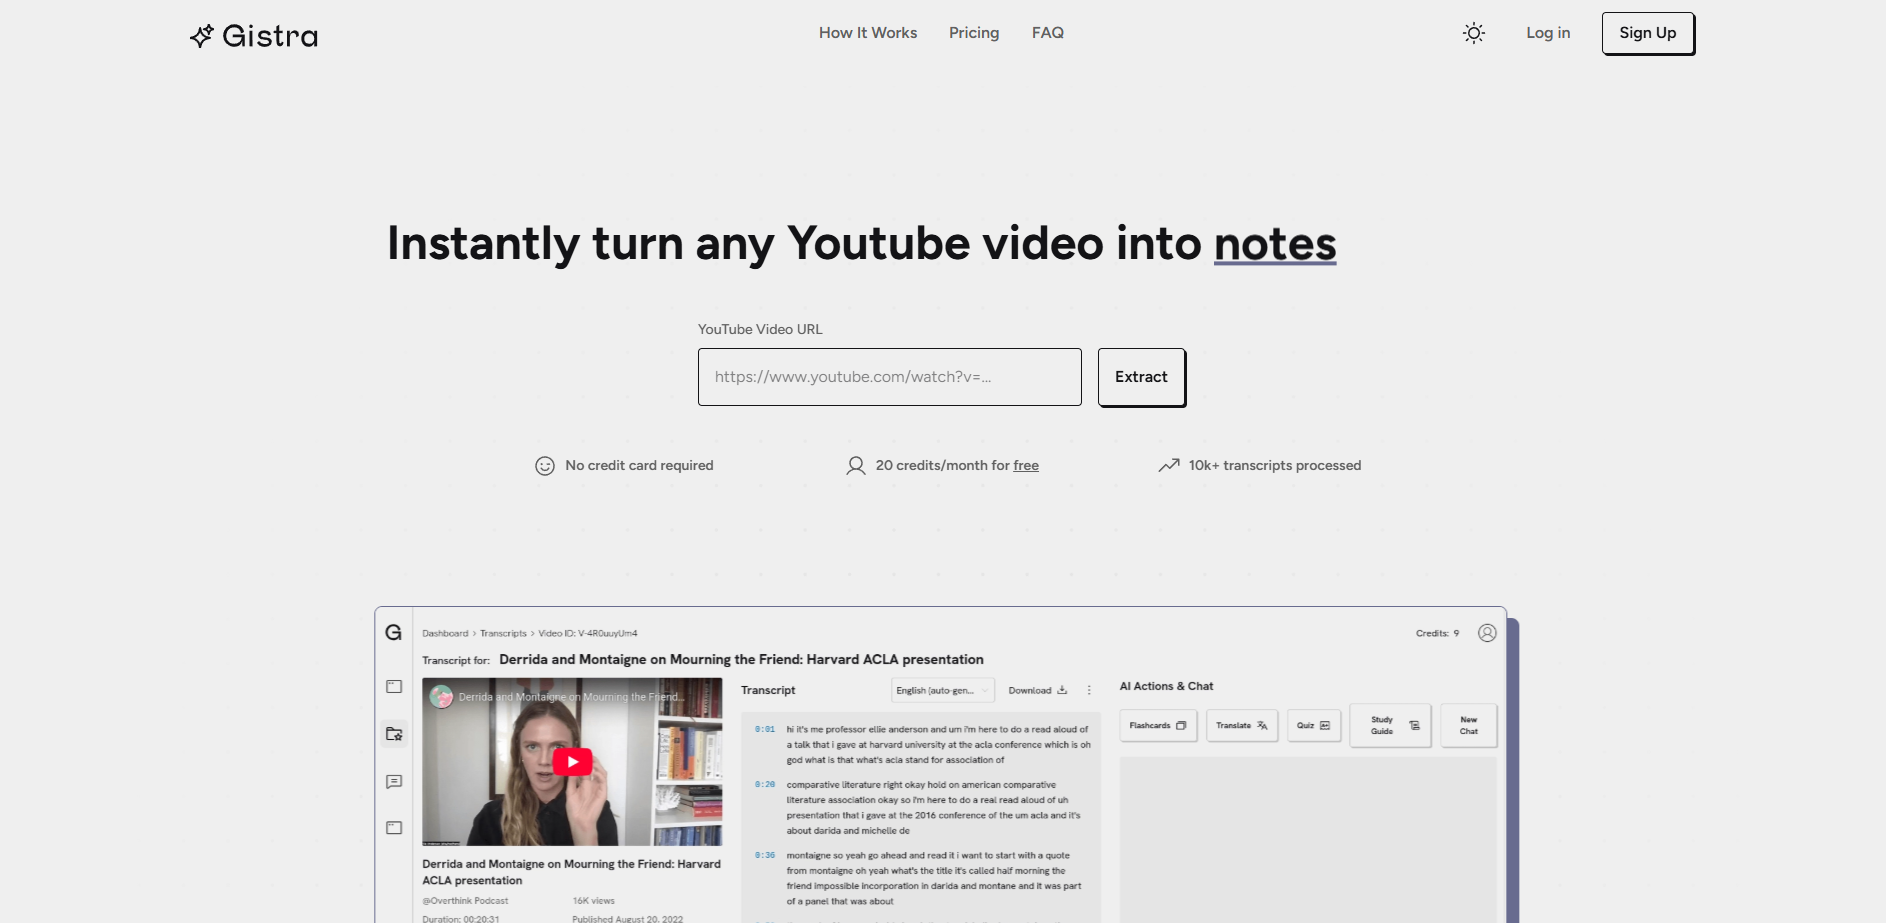Open the chat icon in preview sidebar

(394, 782)
